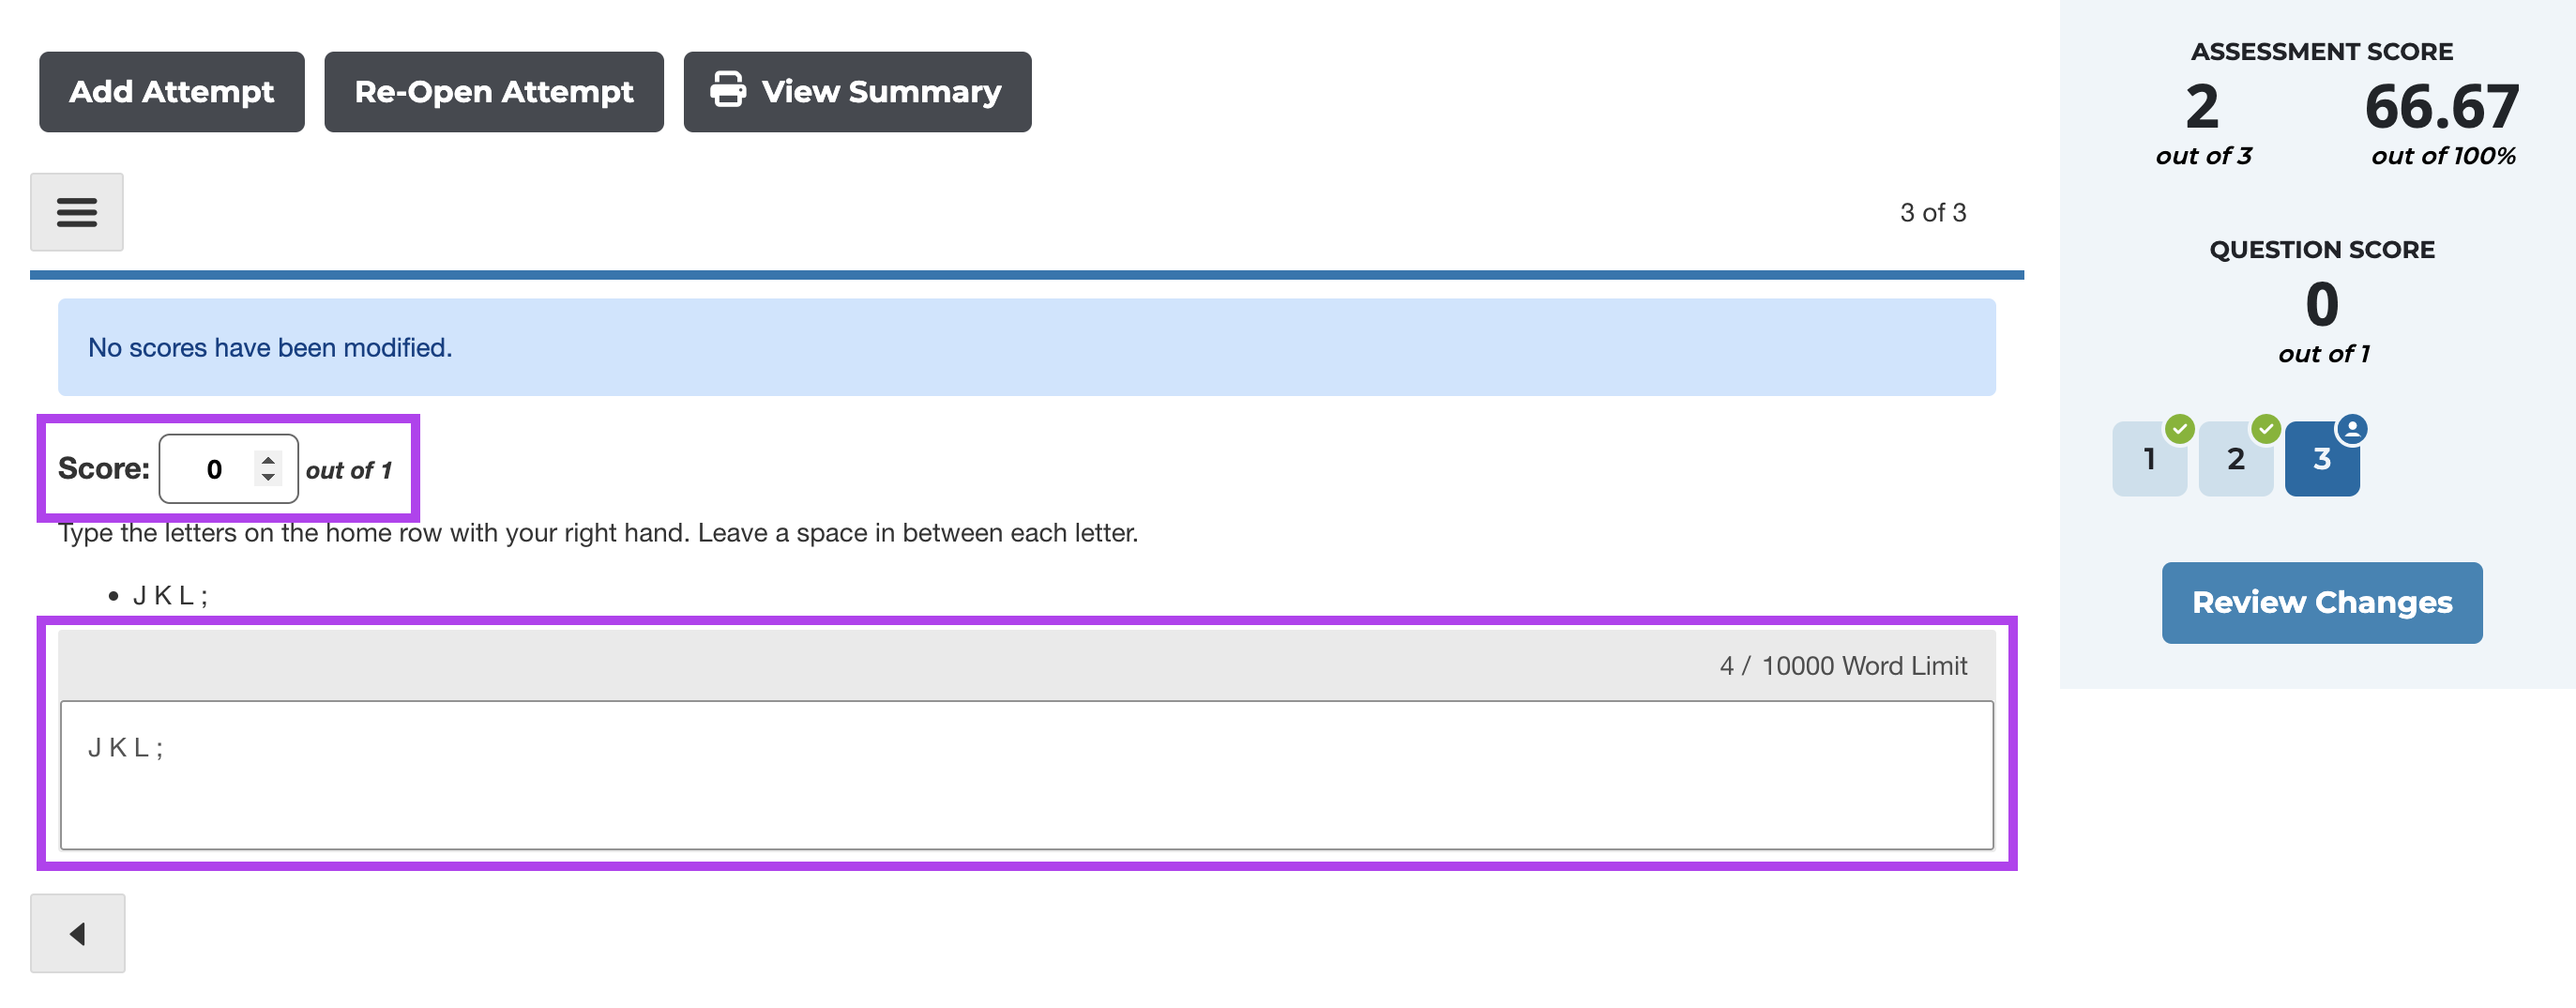Open the hamburger menu icon
The width and height of the screenshot is (2576, 1008).
(x=77, y=212)
